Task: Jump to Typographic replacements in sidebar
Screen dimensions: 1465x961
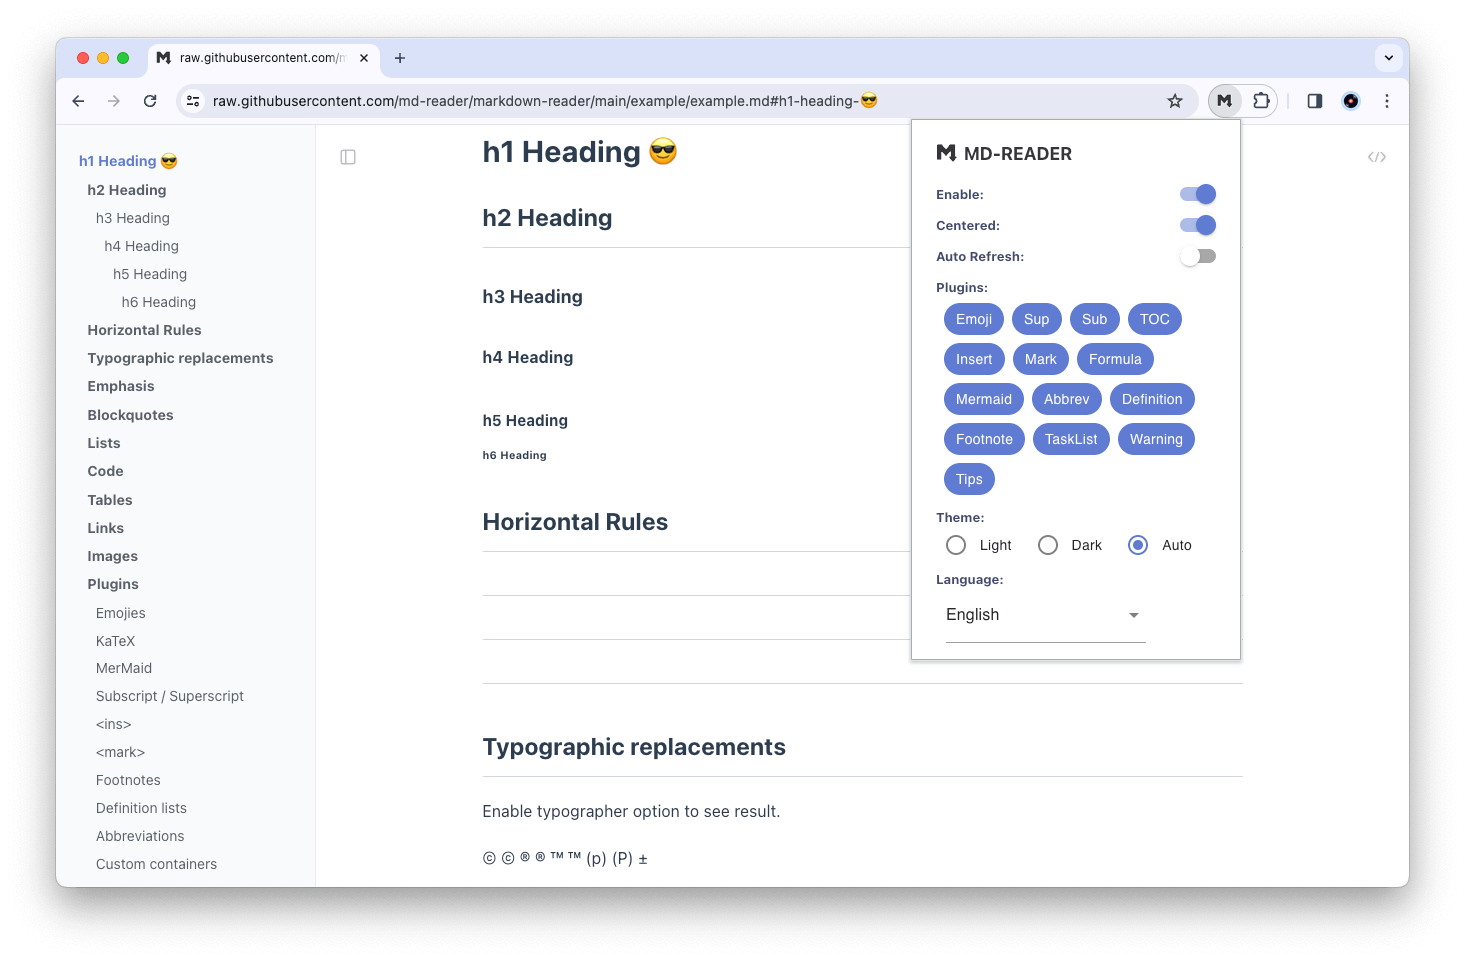Action: [180, 358]
